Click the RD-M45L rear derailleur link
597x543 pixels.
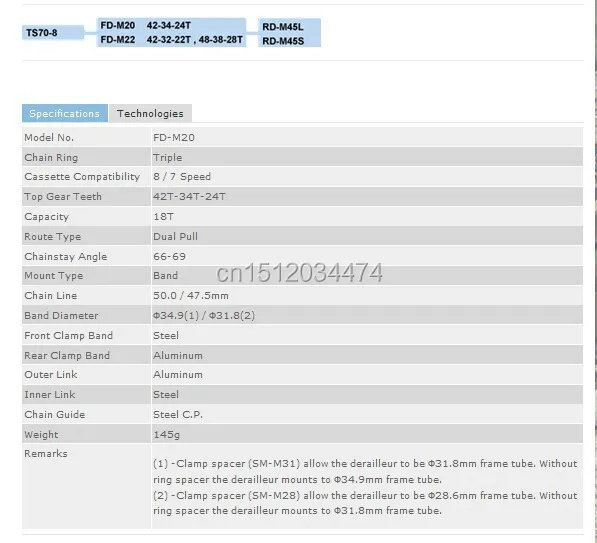point(283,27)
